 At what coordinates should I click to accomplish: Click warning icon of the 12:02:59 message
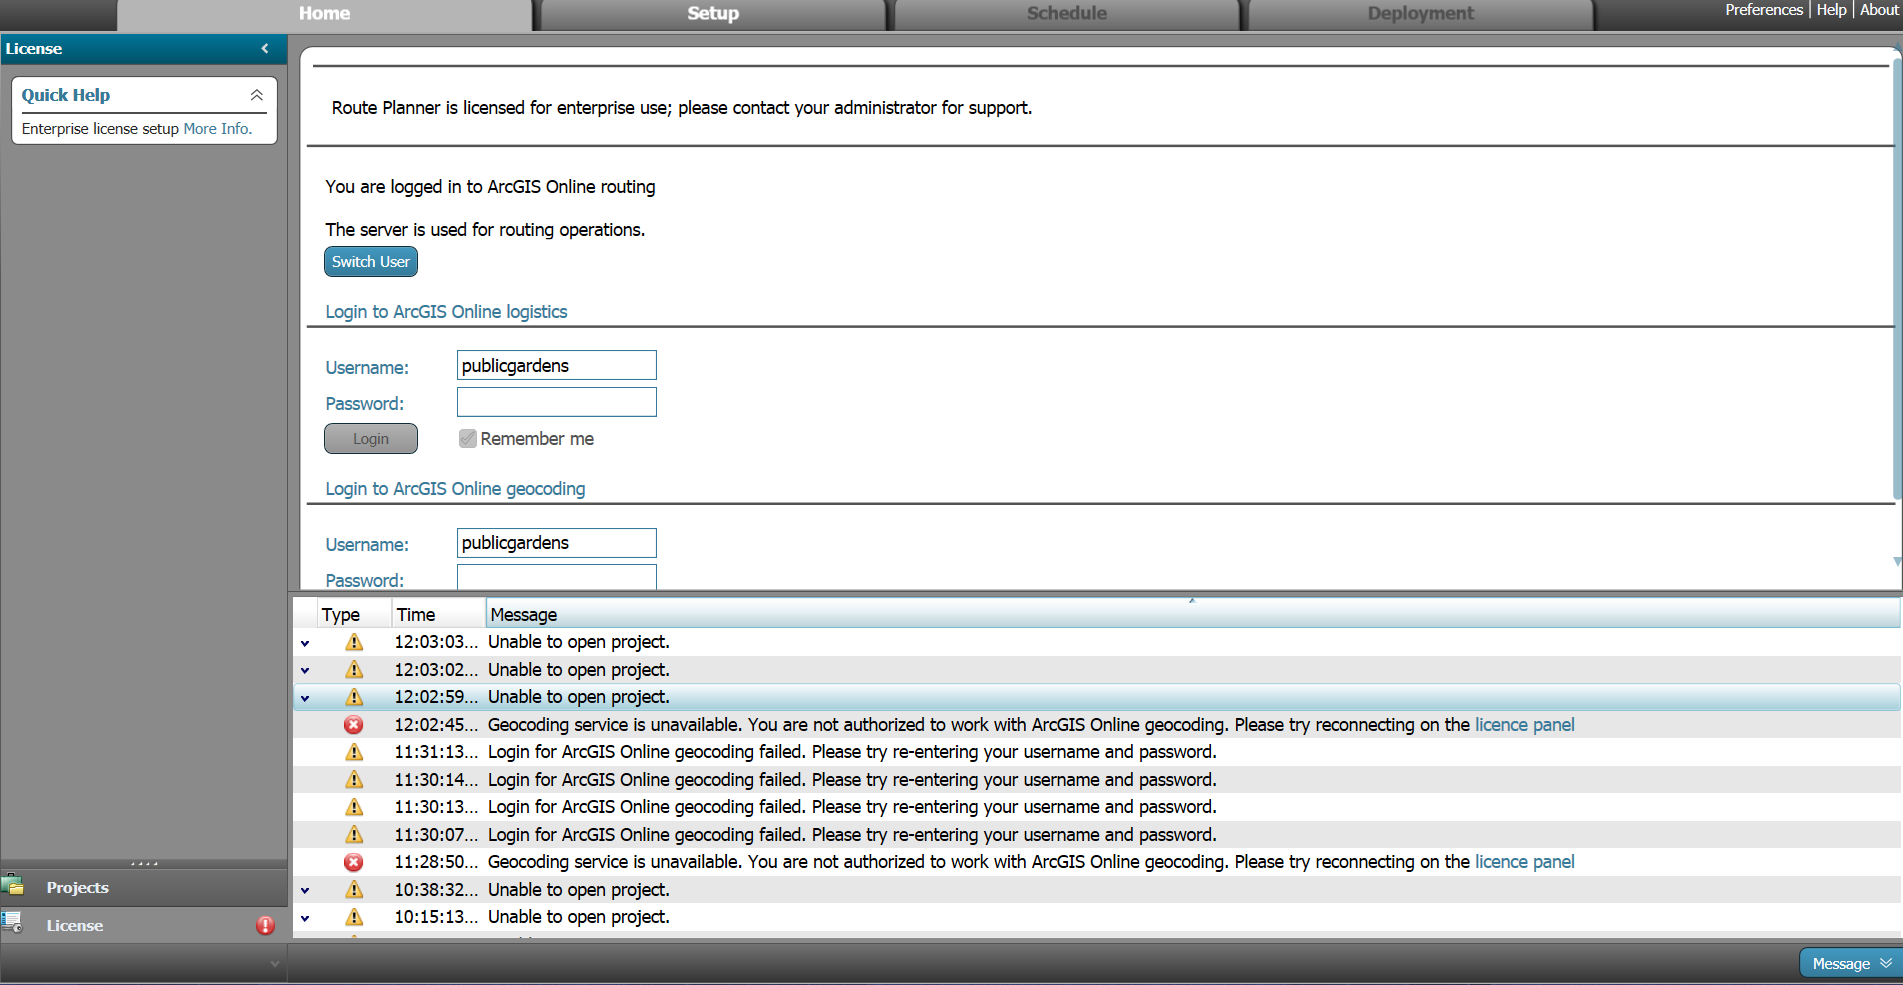[x=354, y=697]
